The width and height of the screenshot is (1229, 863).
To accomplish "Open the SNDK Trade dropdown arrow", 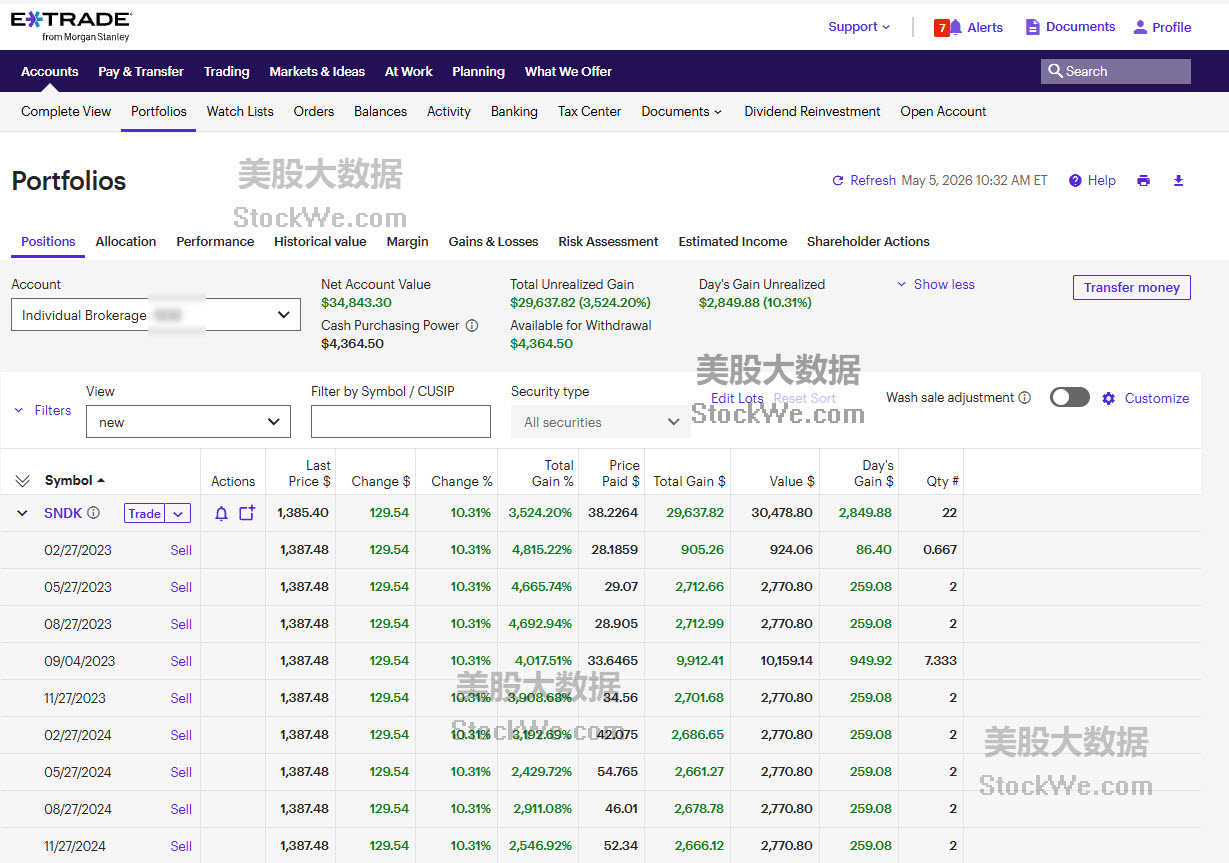I will click(x=177, y=514).
